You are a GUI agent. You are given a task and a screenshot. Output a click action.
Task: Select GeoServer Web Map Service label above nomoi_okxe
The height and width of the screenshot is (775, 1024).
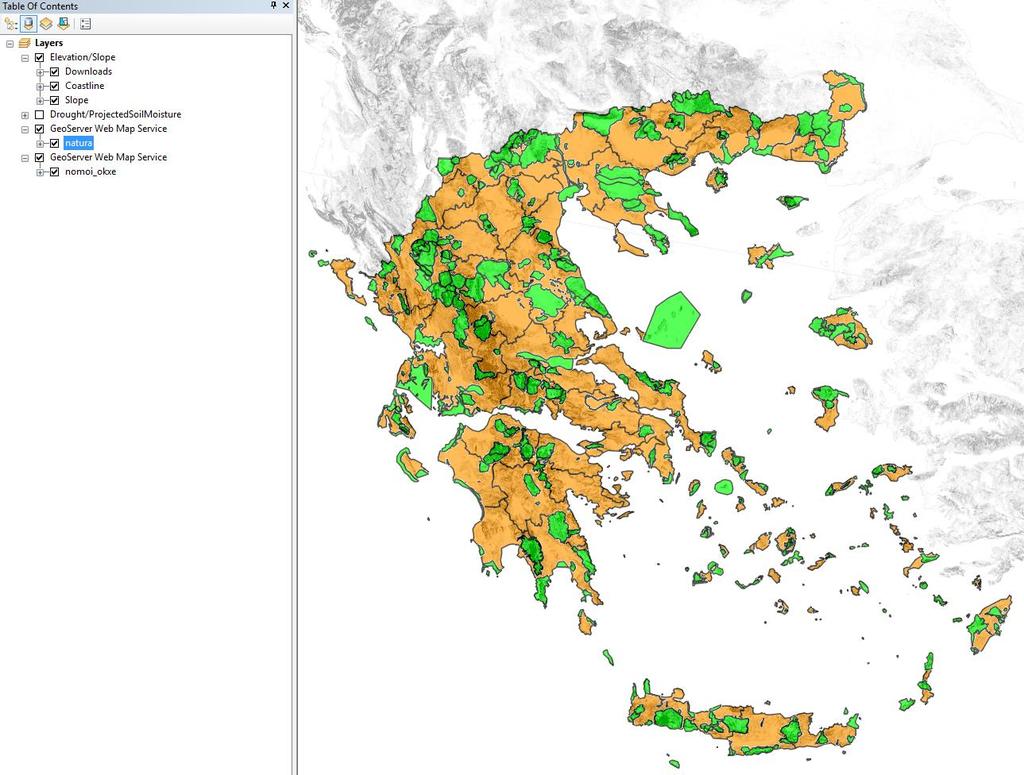[108, 157]
